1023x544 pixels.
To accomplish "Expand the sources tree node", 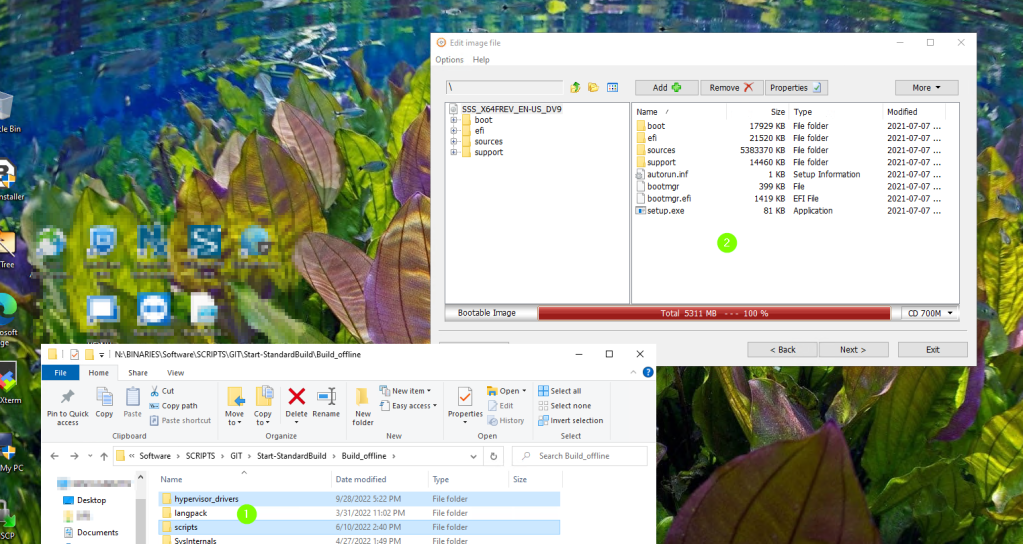I will click(x=454, y=142).
